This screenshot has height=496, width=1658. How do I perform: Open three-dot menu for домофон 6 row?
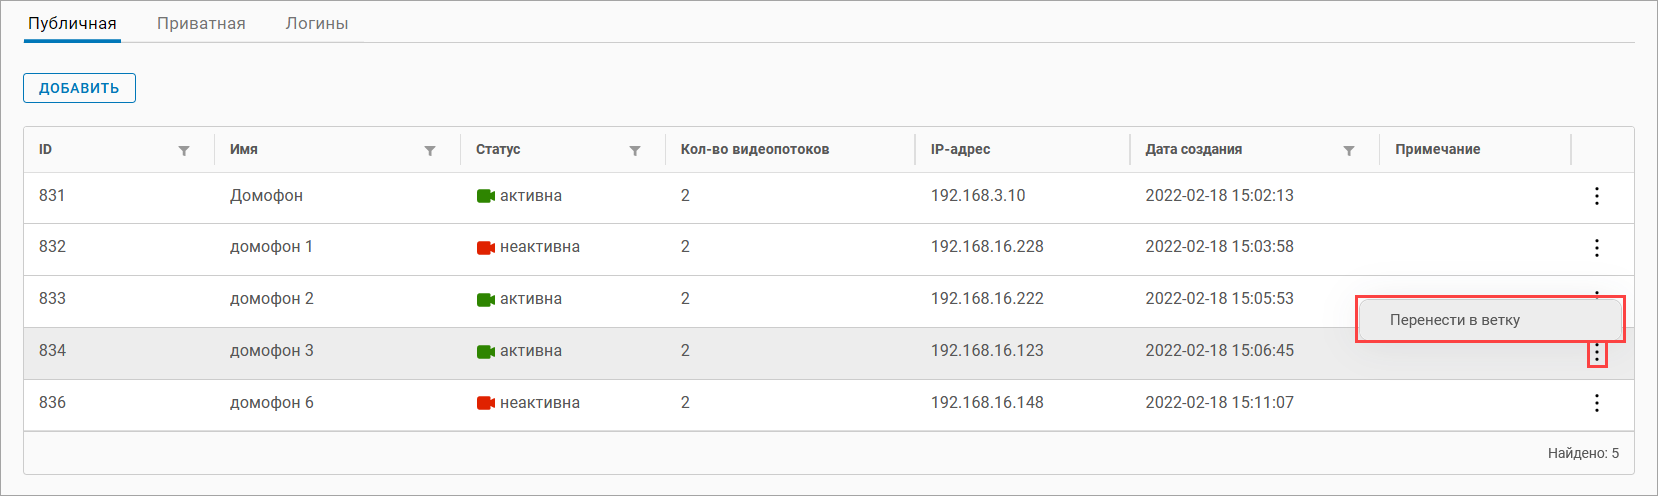click(1596, 403)
